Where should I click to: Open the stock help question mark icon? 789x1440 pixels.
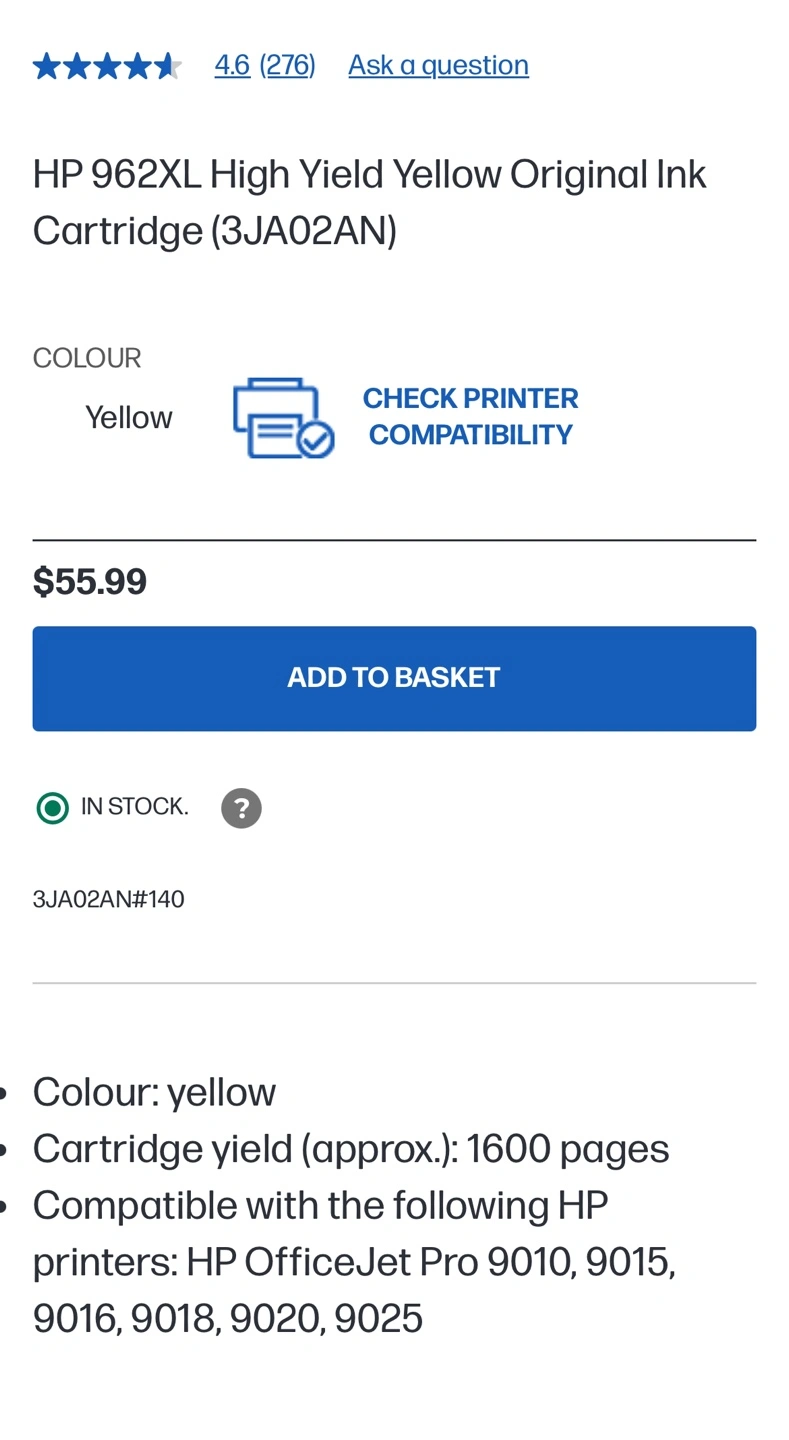pyautogui.click(x=241, y=808)
